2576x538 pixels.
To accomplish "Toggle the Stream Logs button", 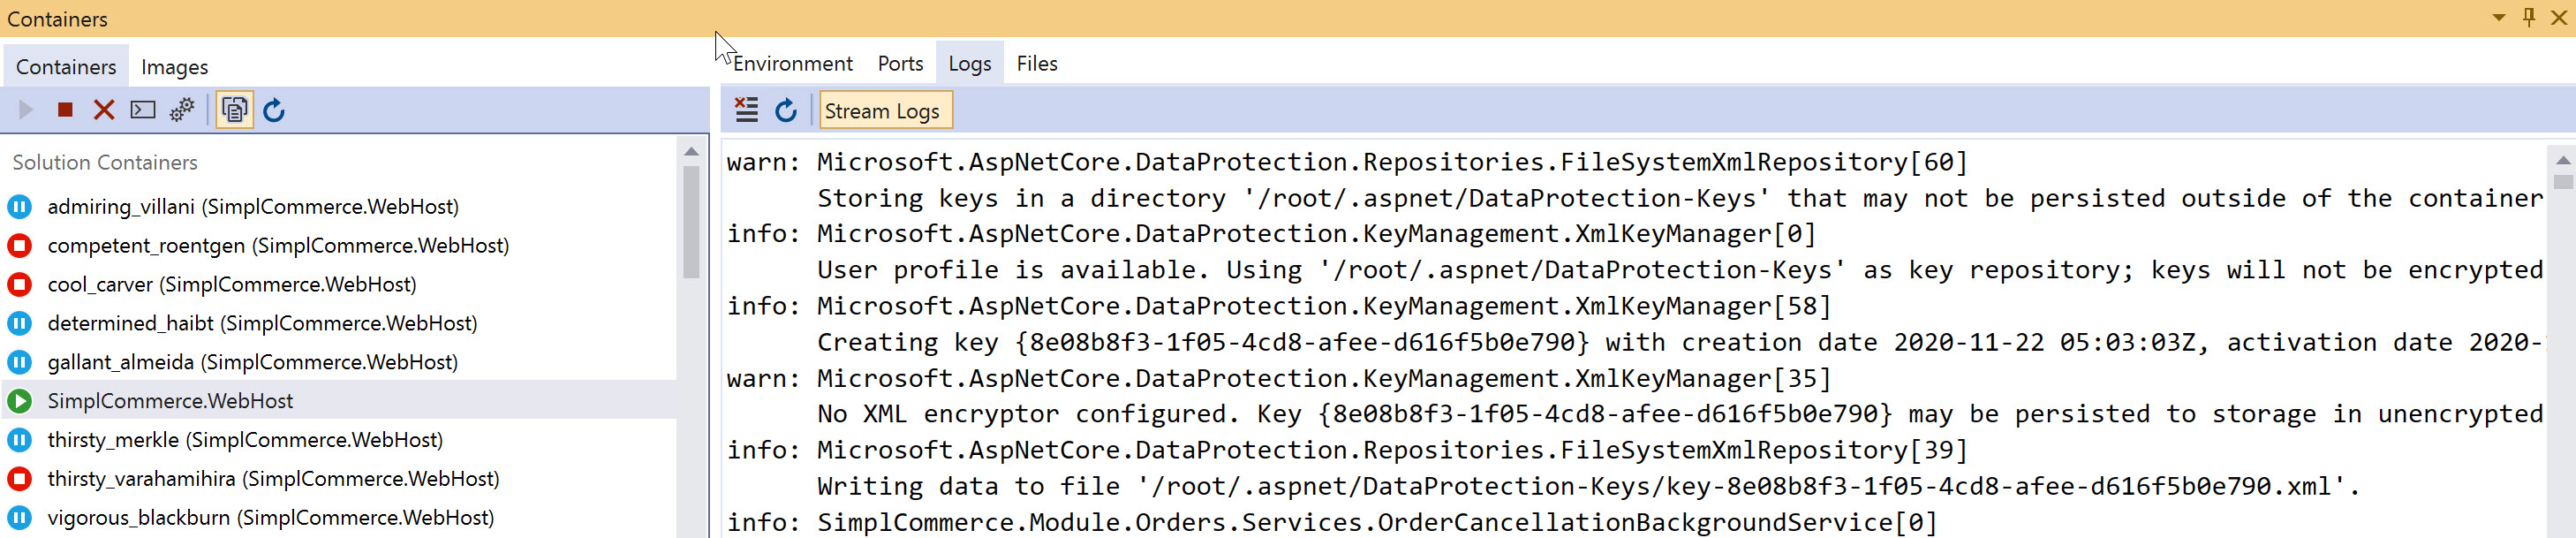I will point(882,111).
